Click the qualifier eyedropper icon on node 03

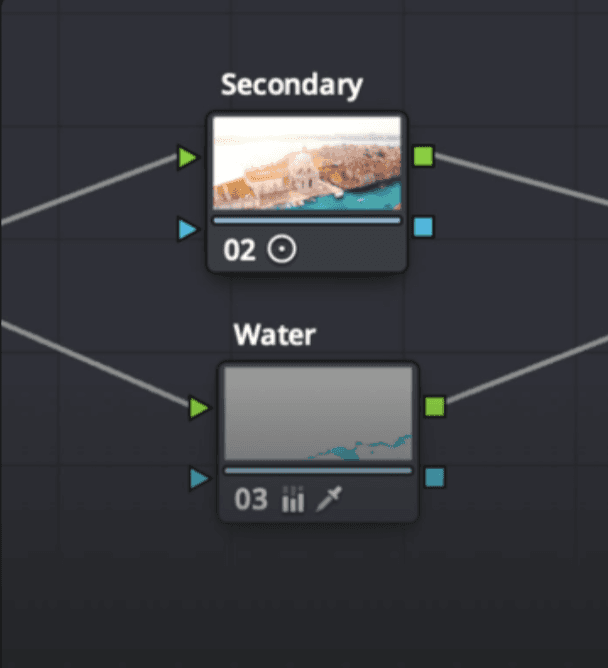click(329, 498)
